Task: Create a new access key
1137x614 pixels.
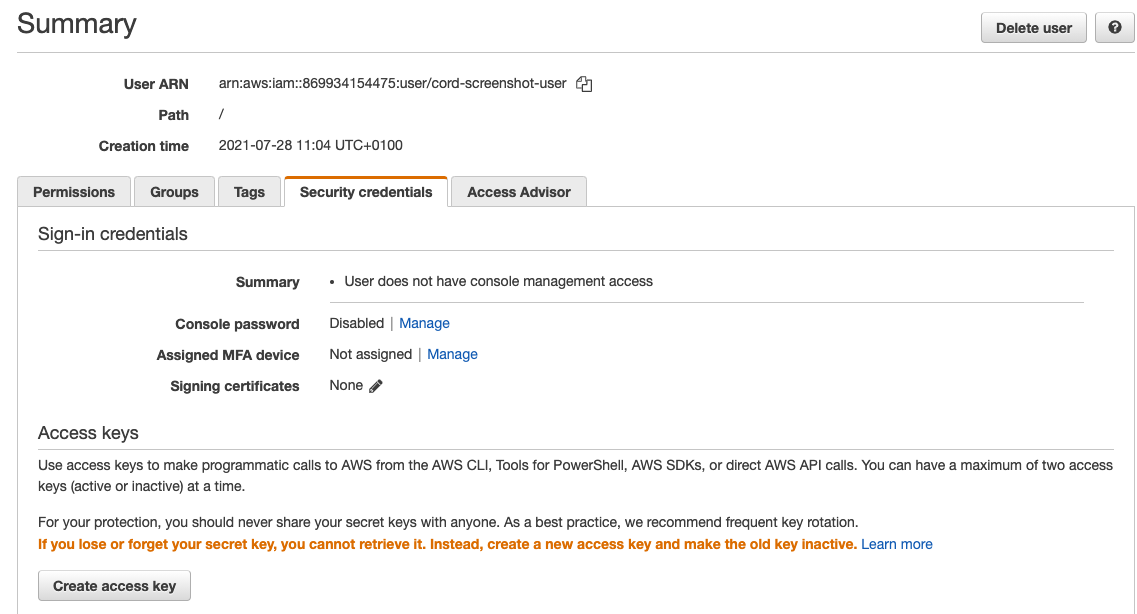Action: [113, 585]
